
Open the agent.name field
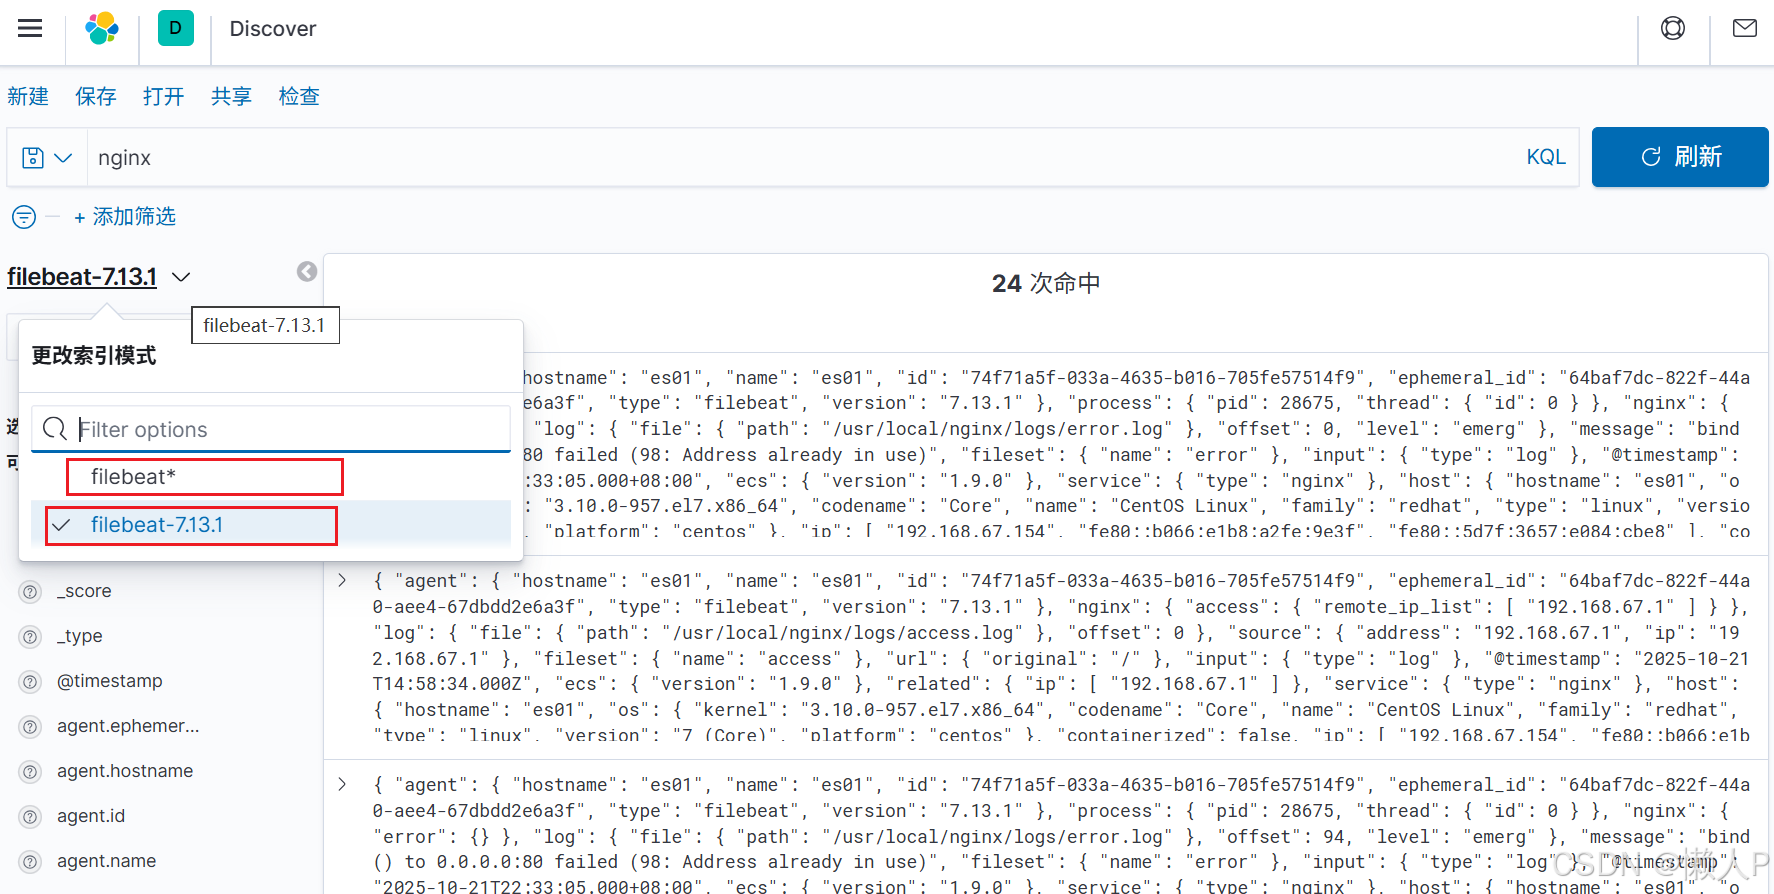click(107, 862)
